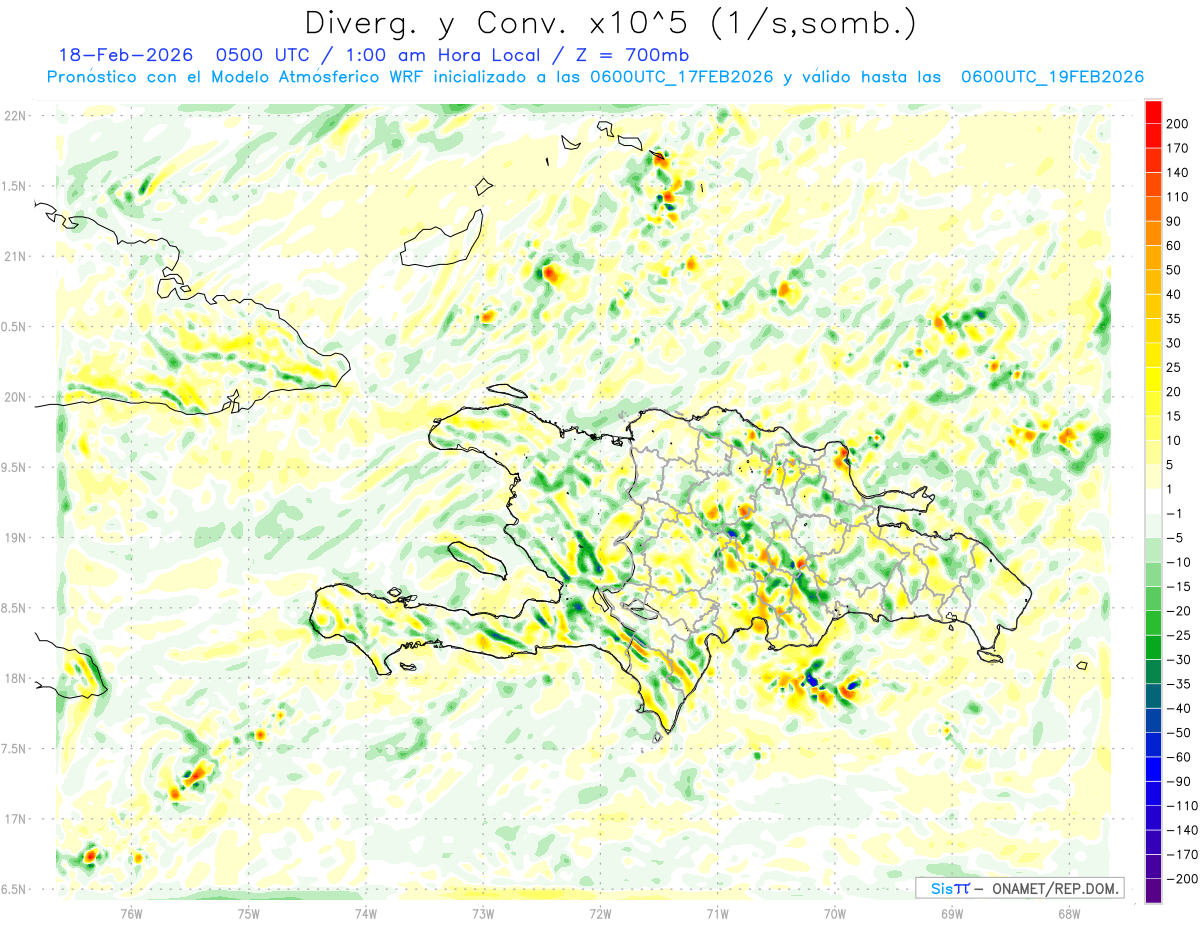The image size is (1200, 927).
Task: Click the '19N' latitude axis label
Action: 16,538
